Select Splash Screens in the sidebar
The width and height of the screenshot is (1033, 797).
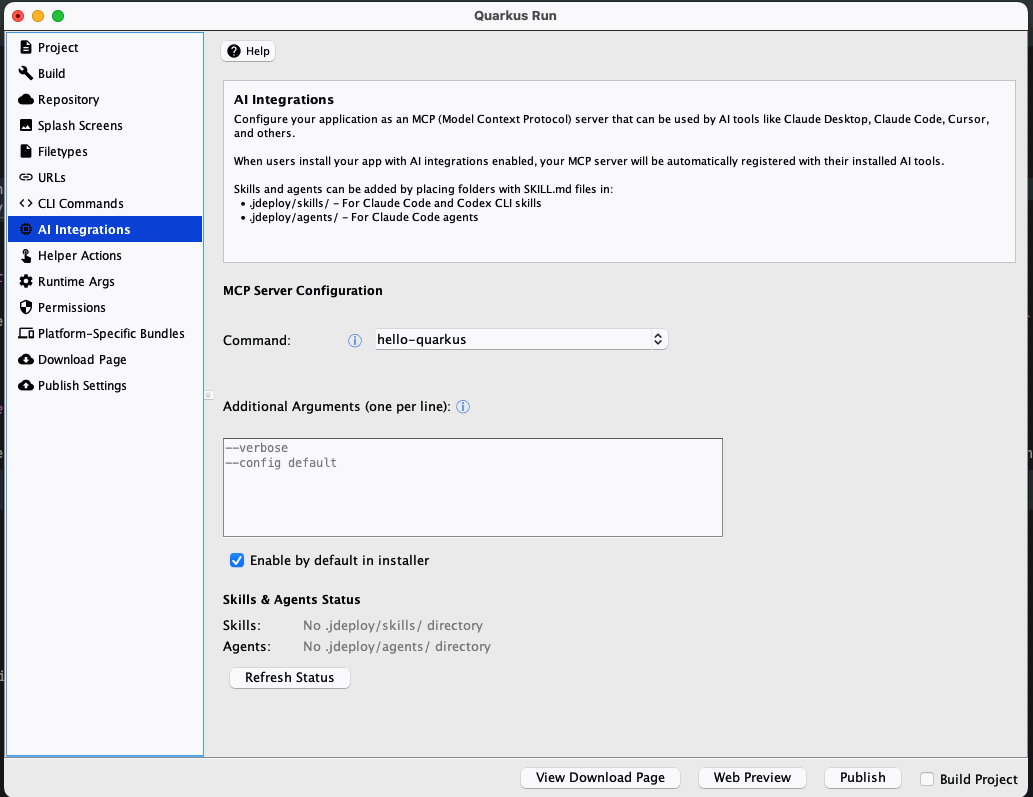(x=105, y=125)
